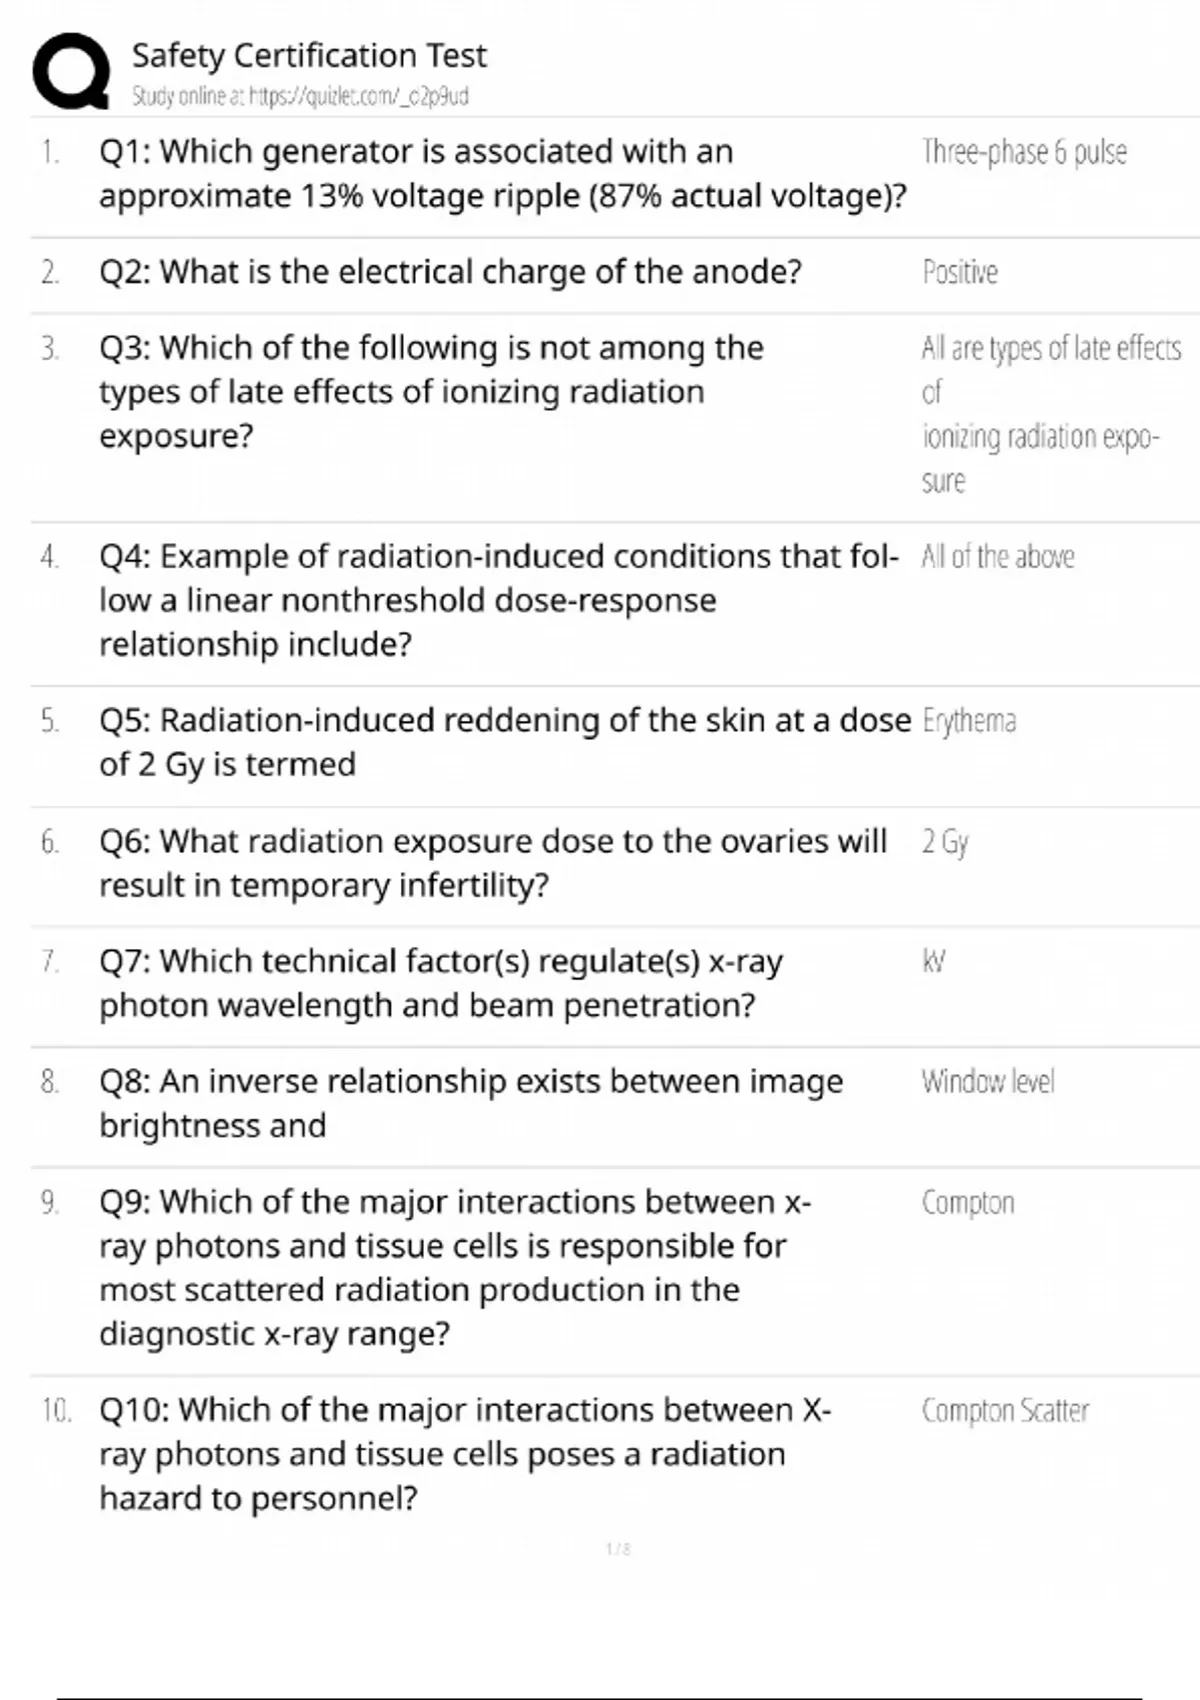Click the Quizlet Q logo icon
The height and width of the screenshot is (1700, 1200).
[71, 71]
